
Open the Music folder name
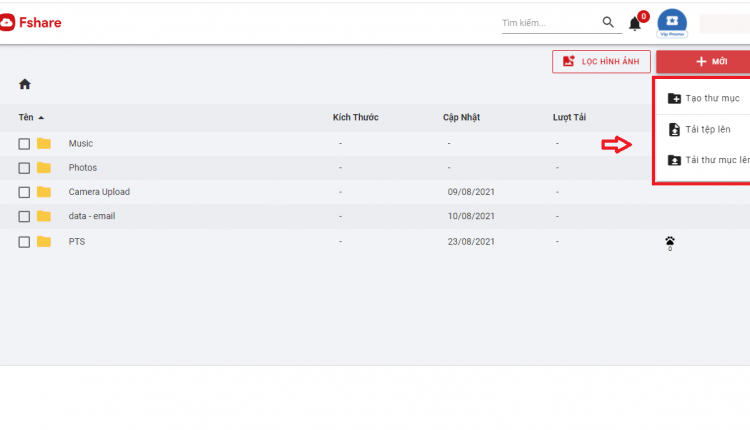click(x=80, y=143)
